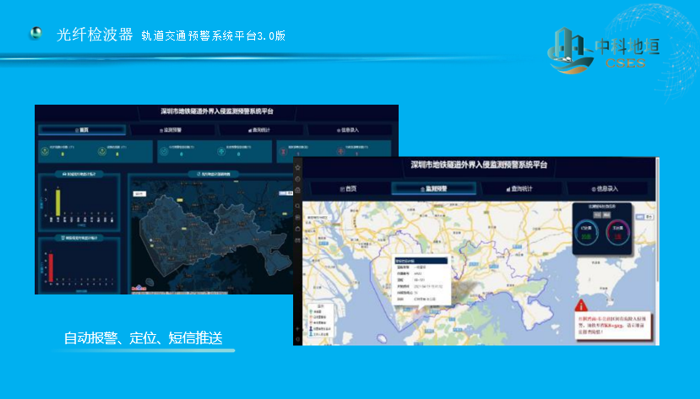Open 首页 tab in the front window
Viewport: 700px width, 399px height.
(349, 189)
